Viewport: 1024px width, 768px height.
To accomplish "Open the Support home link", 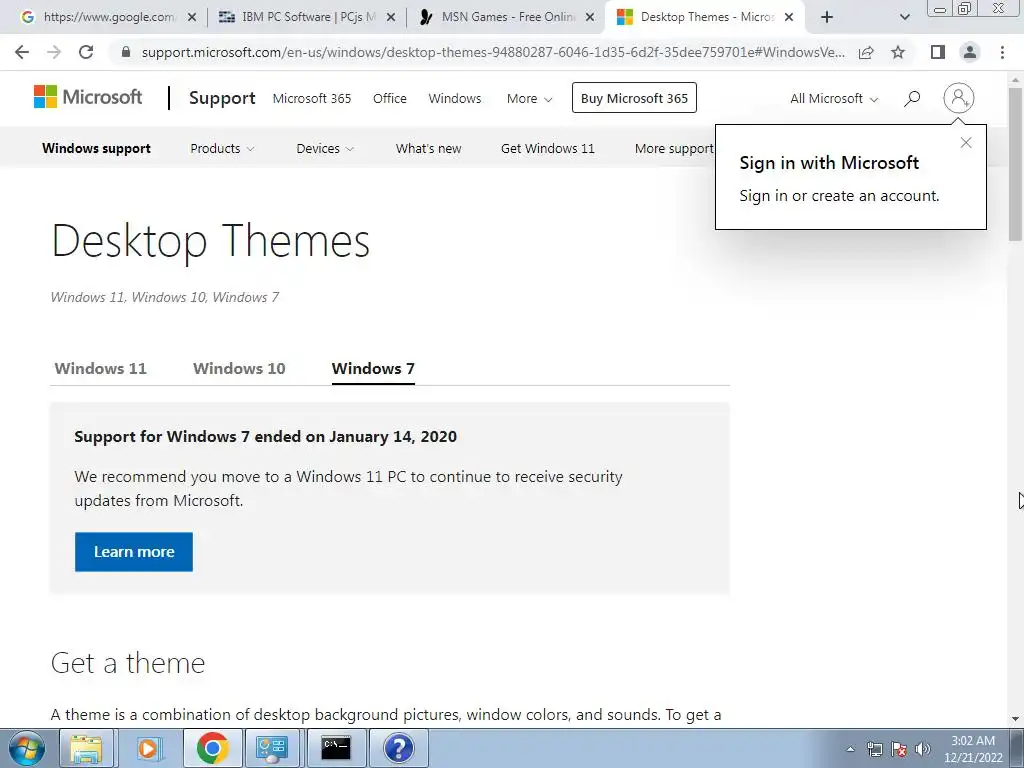I will [222, 98].
